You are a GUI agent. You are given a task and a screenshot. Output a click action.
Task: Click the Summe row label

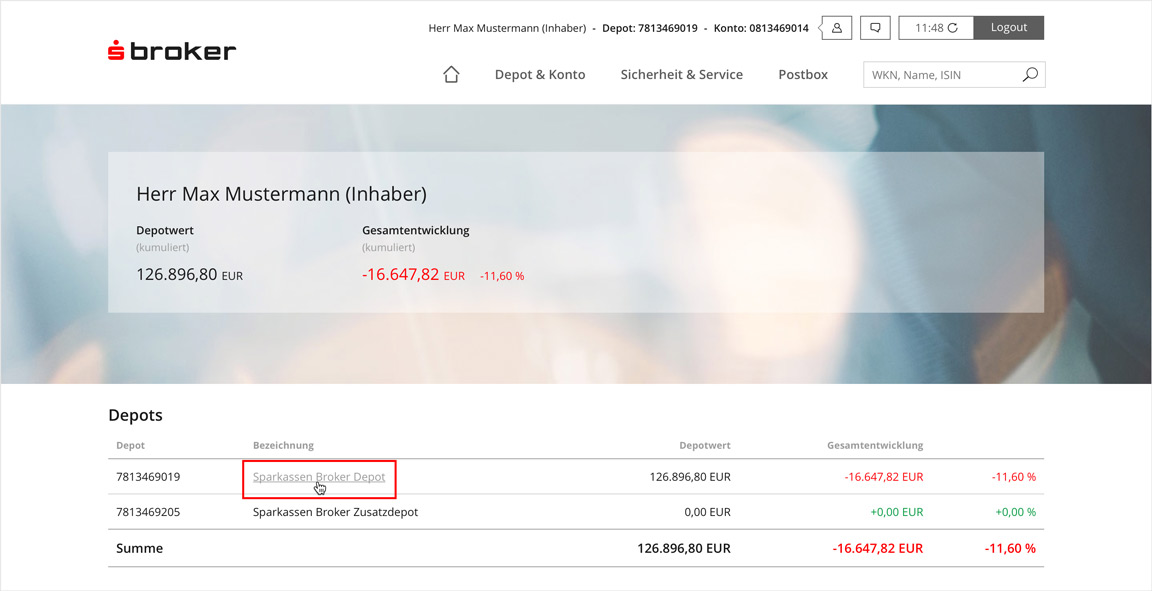(140, 548)
